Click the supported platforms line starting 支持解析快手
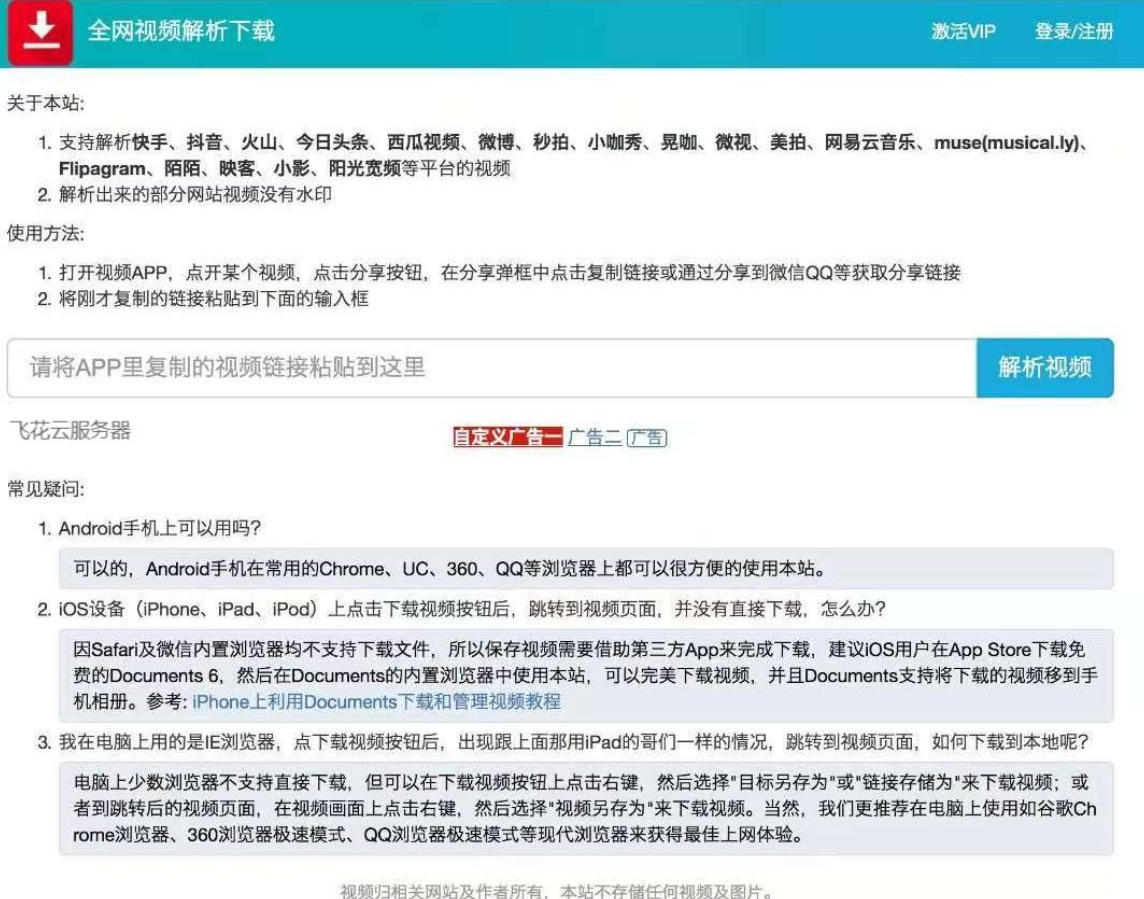This screenshot has height=899, width=1144. coord(574,155)
